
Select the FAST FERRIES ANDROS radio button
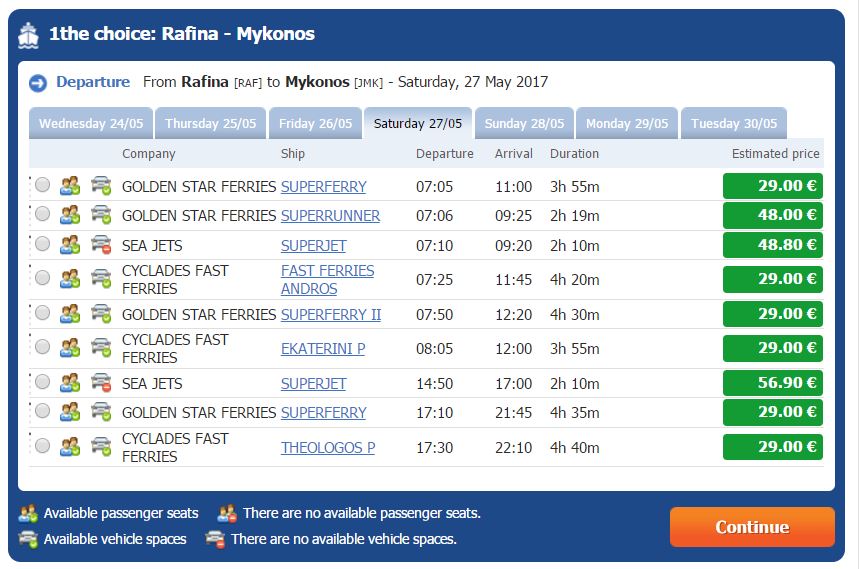pos(42,278)
